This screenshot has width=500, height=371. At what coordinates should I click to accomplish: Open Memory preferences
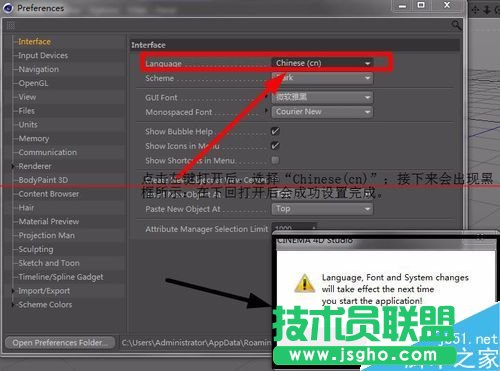[x=34, y=138]
